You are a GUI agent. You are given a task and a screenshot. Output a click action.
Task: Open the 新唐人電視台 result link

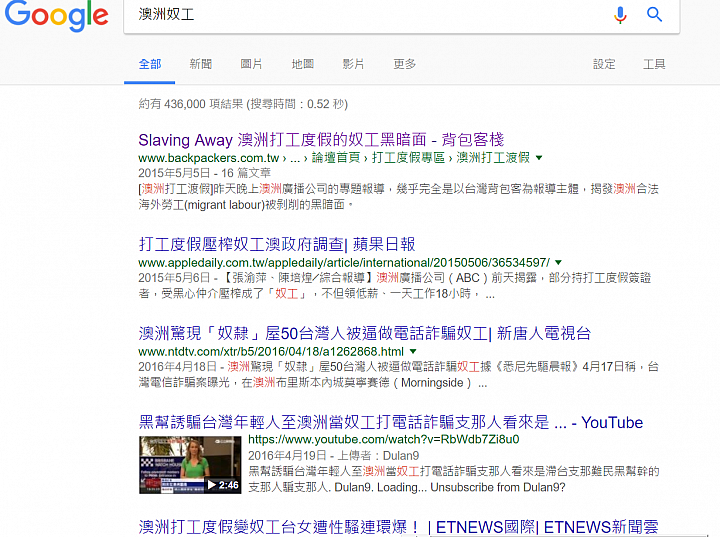(x=365, y=334)
